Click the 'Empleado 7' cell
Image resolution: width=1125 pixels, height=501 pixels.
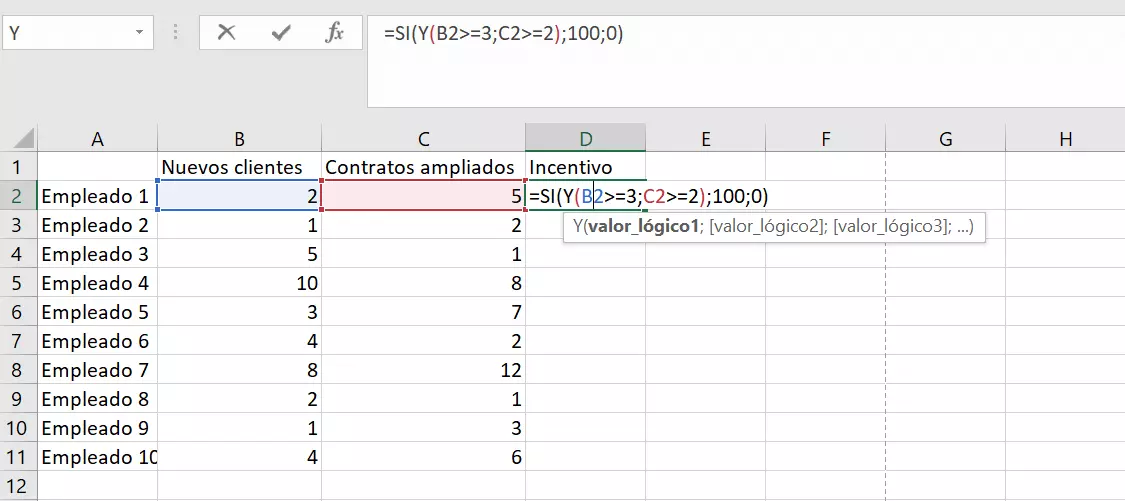(x=98, y=370)
